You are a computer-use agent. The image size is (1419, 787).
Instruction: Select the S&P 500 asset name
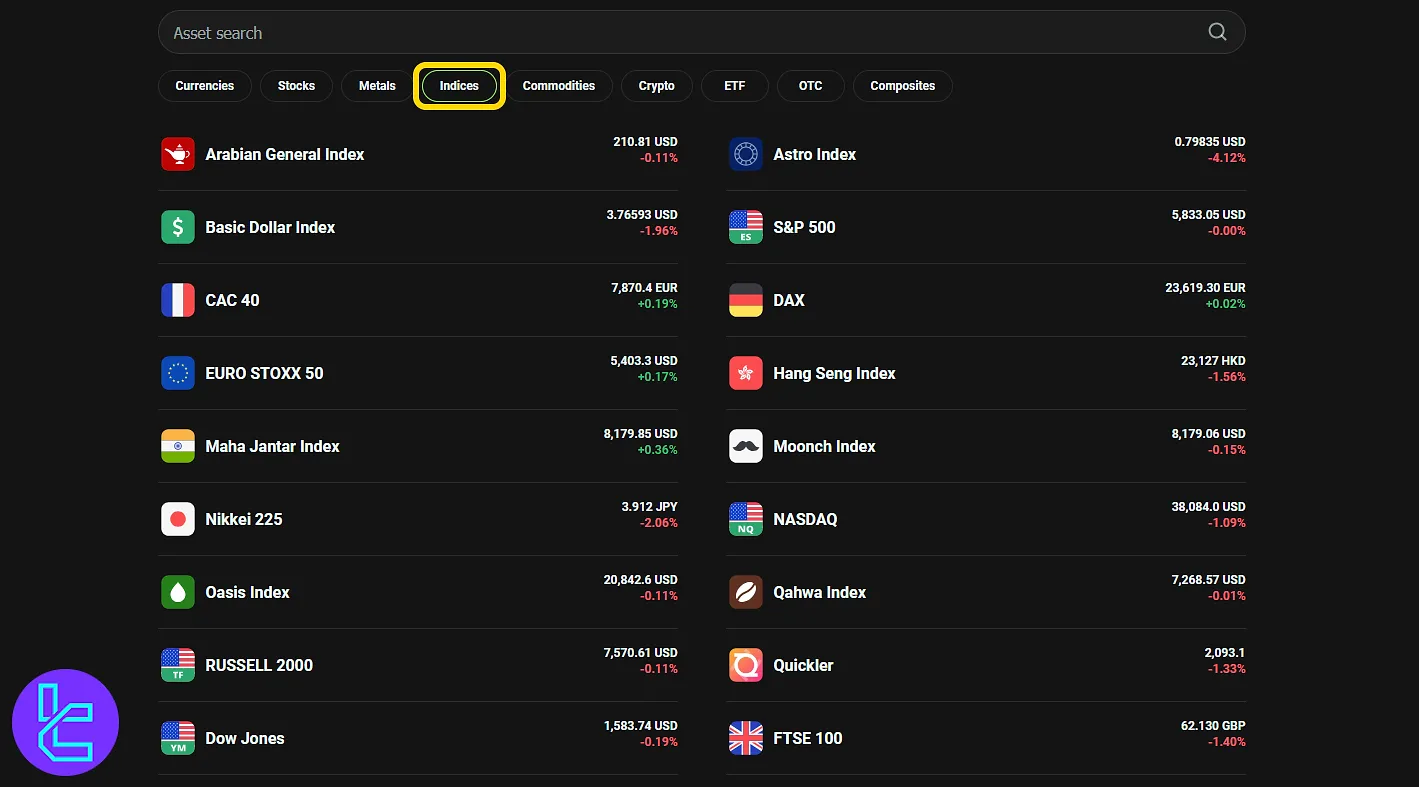tap(804, 227)
